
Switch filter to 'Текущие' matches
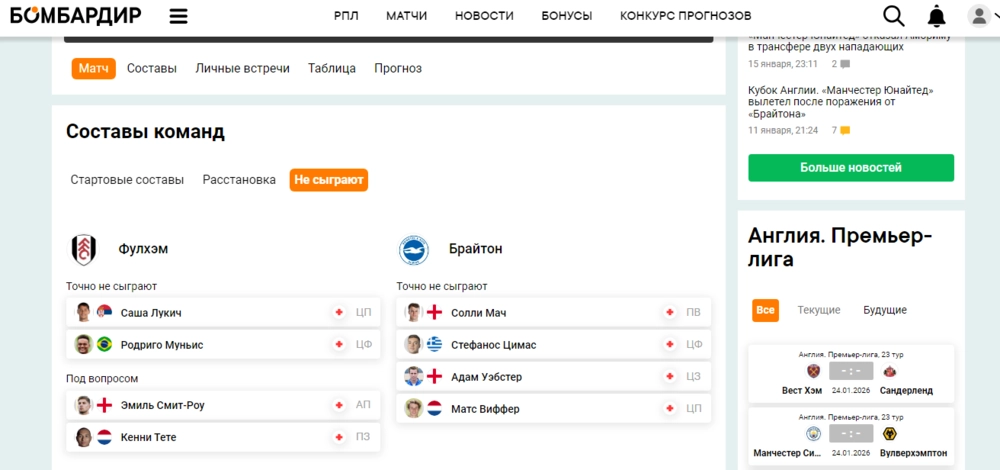tap(818, 310)
